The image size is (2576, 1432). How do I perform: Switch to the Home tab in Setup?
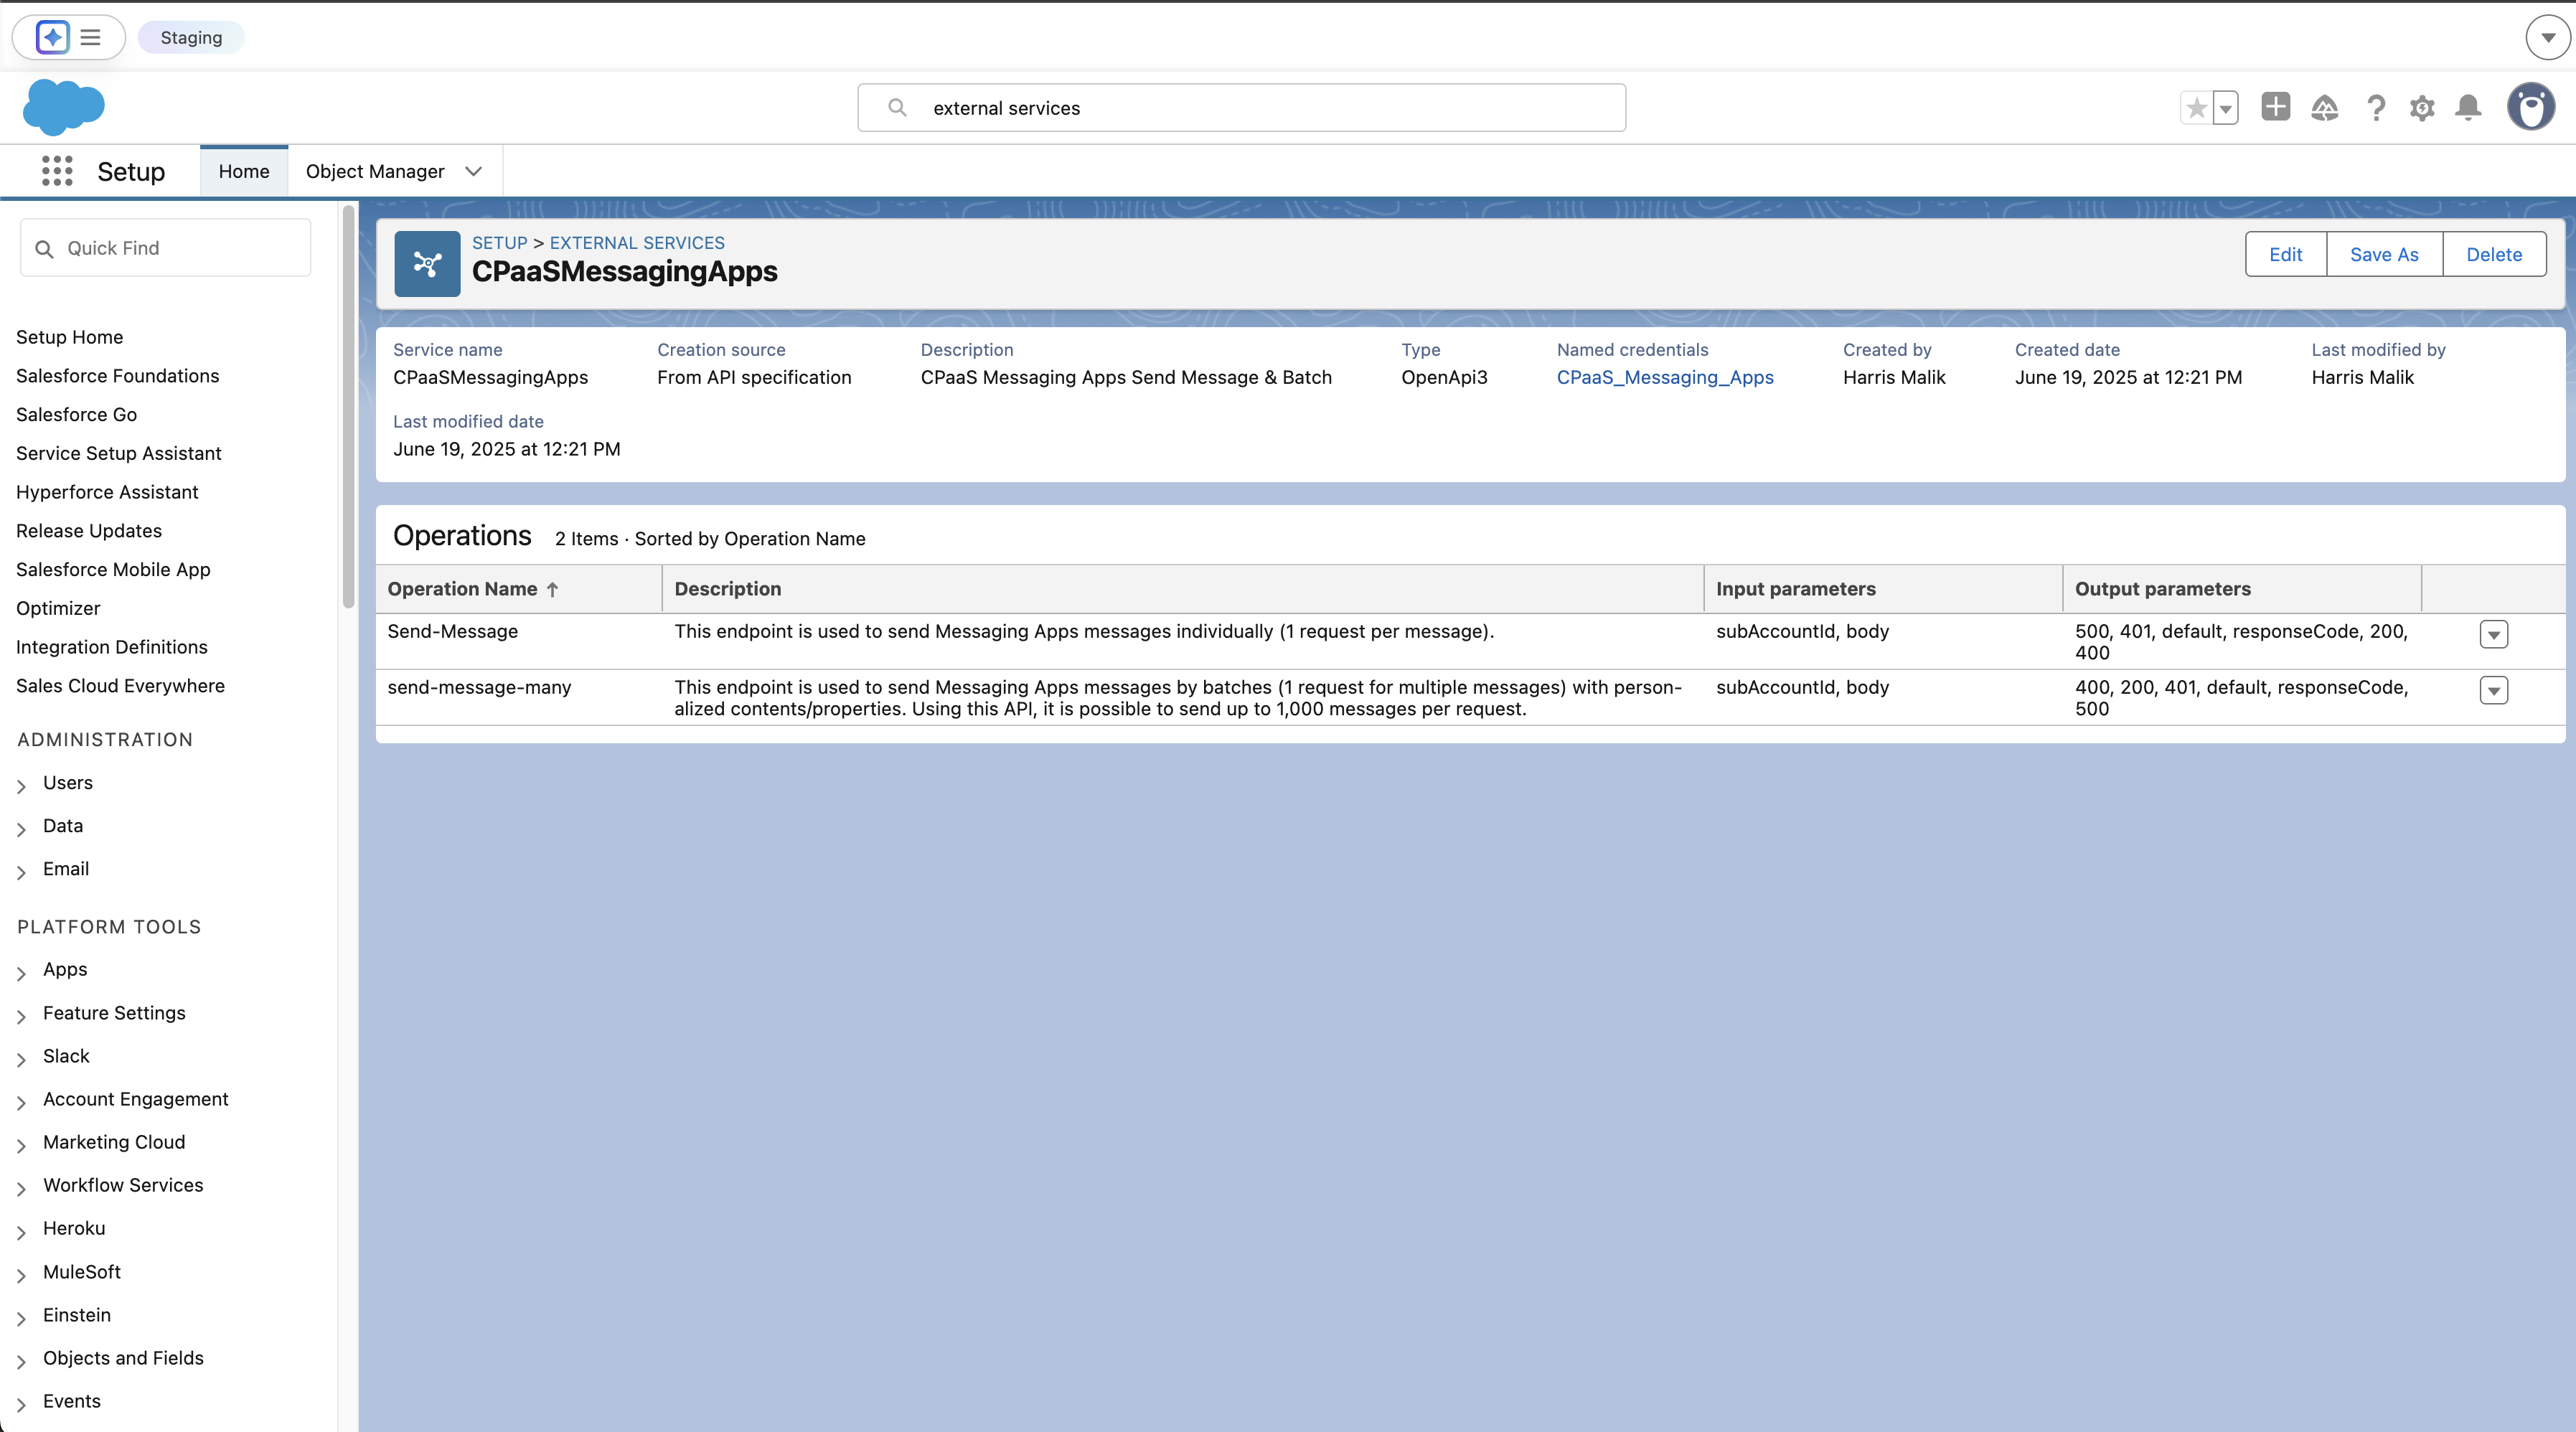[243, 170]
